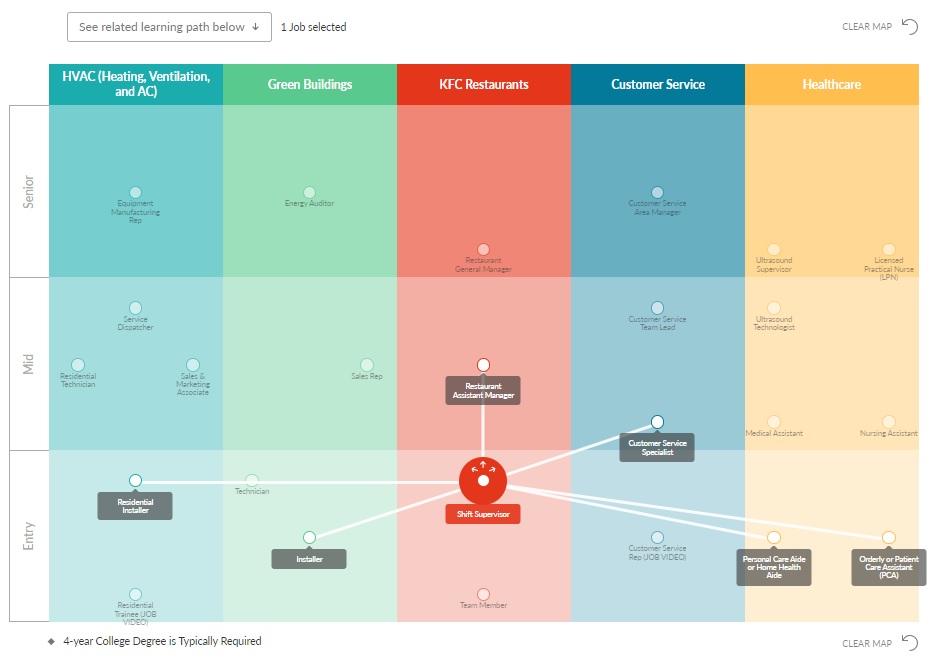The image size is (937, 661).
Task: Select the Green Buildings Sales Rep node
Action: coord(367,365)
